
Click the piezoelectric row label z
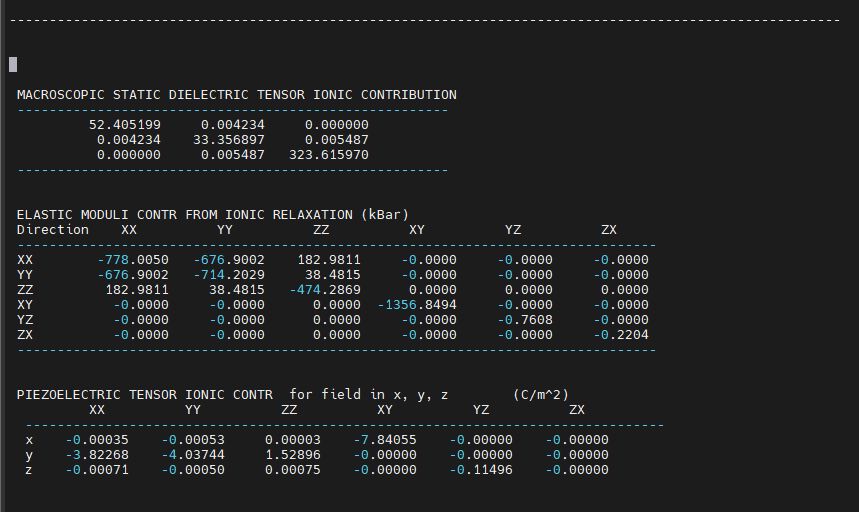[x=29, y=470]
